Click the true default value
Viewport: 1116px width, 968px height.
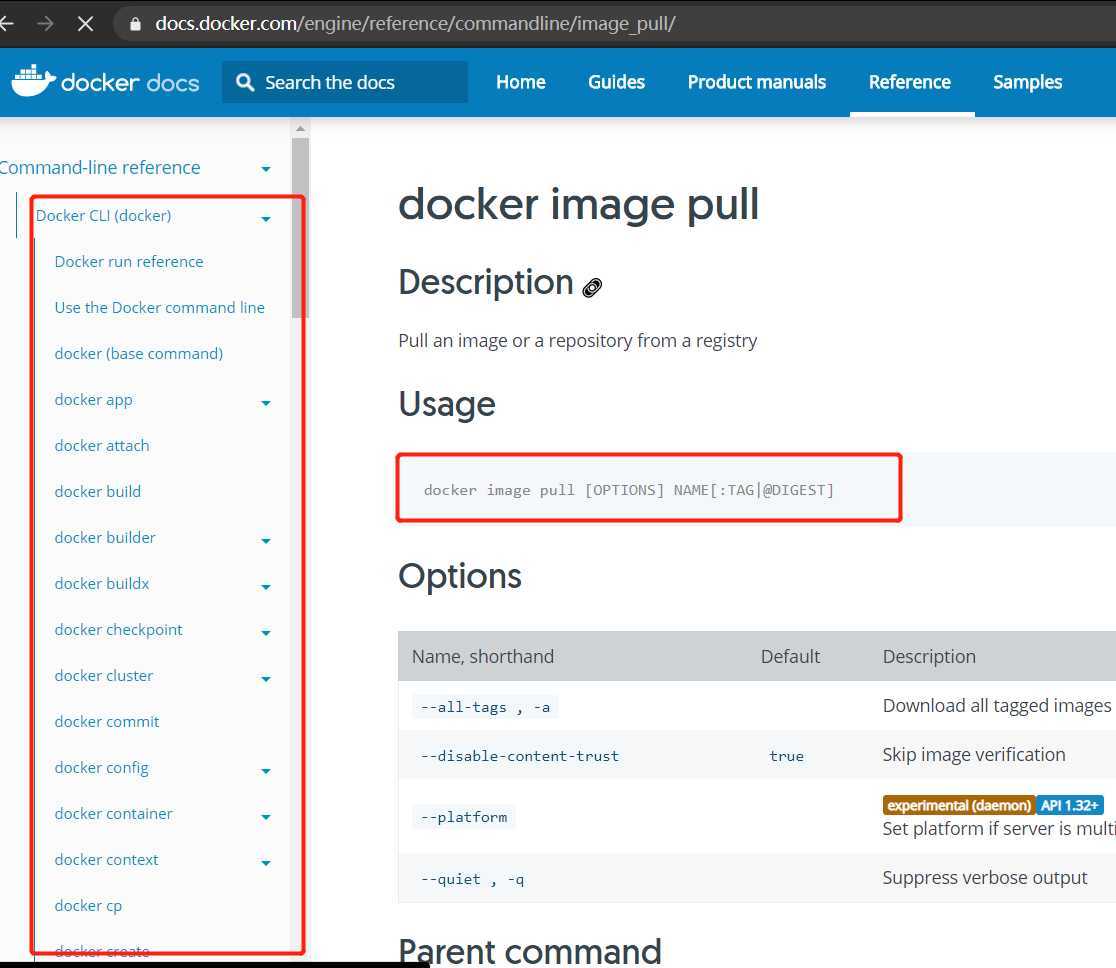click(786, 756)
